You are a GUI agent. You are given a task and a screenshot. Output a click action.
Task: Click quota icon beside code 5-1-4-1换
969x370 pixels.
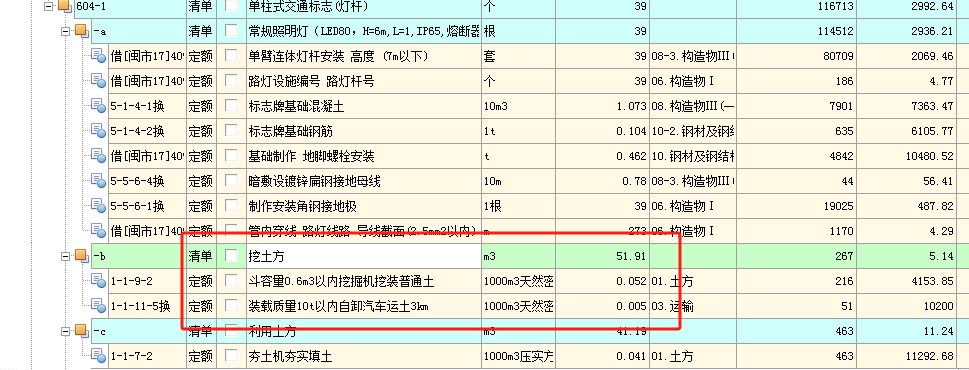pyautogui.click(x=99, y=106)
